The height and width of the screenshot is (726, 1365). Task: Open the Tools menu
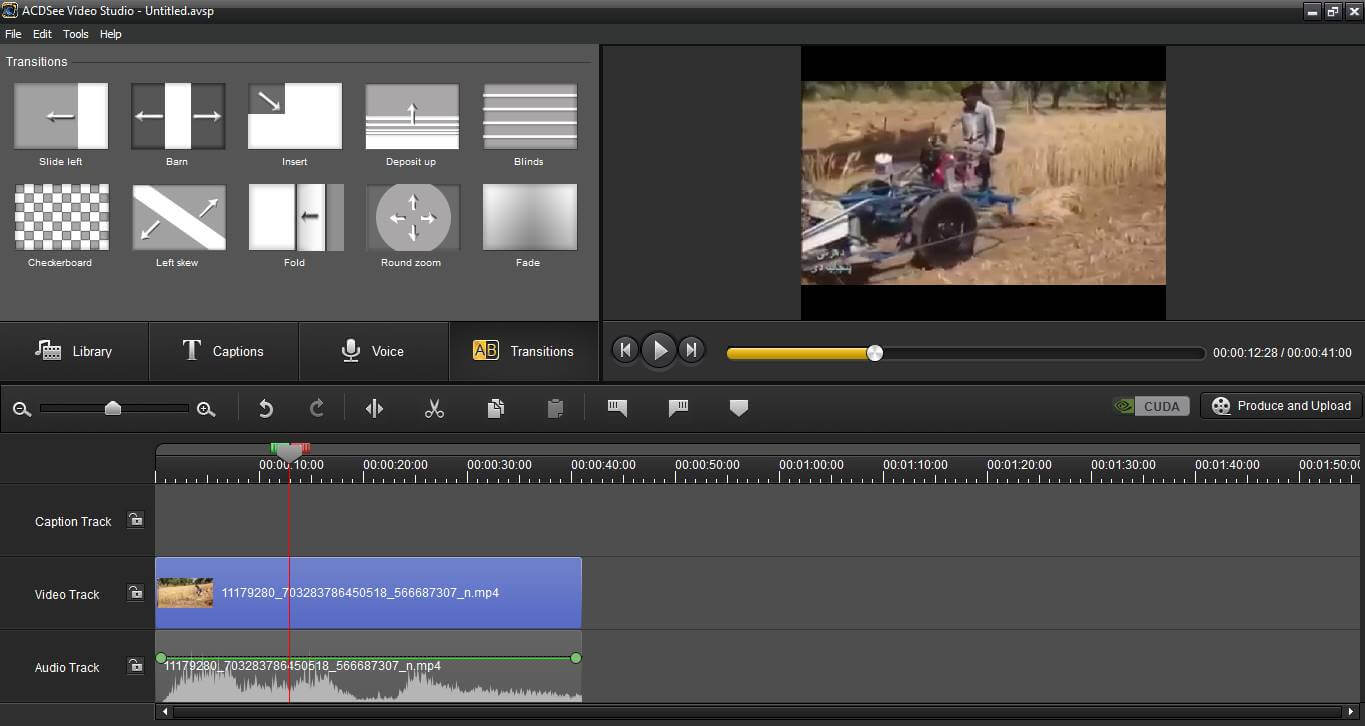(76, 34)
